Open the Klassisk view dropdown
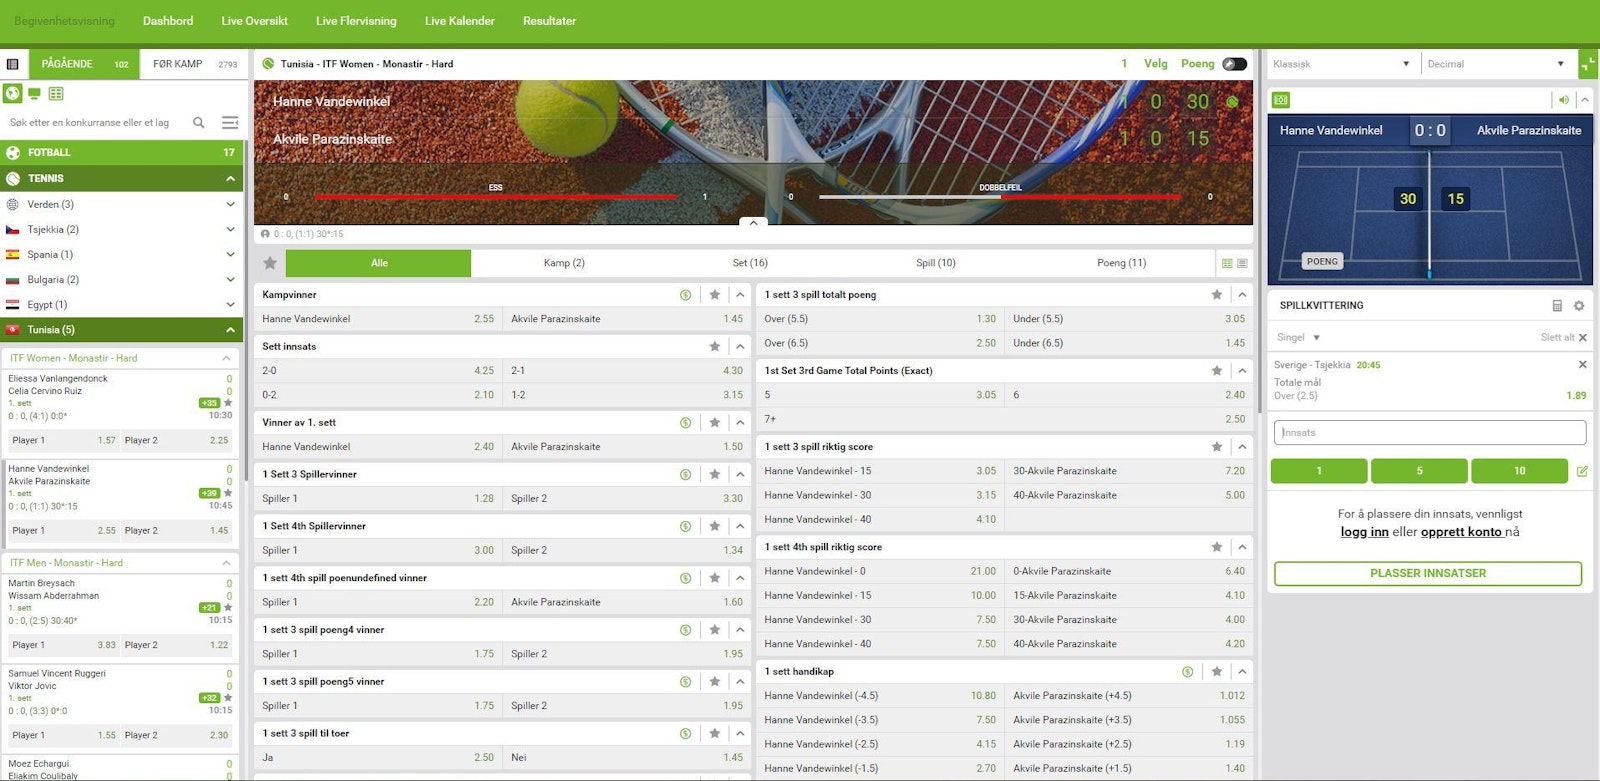 (1340, 64)
